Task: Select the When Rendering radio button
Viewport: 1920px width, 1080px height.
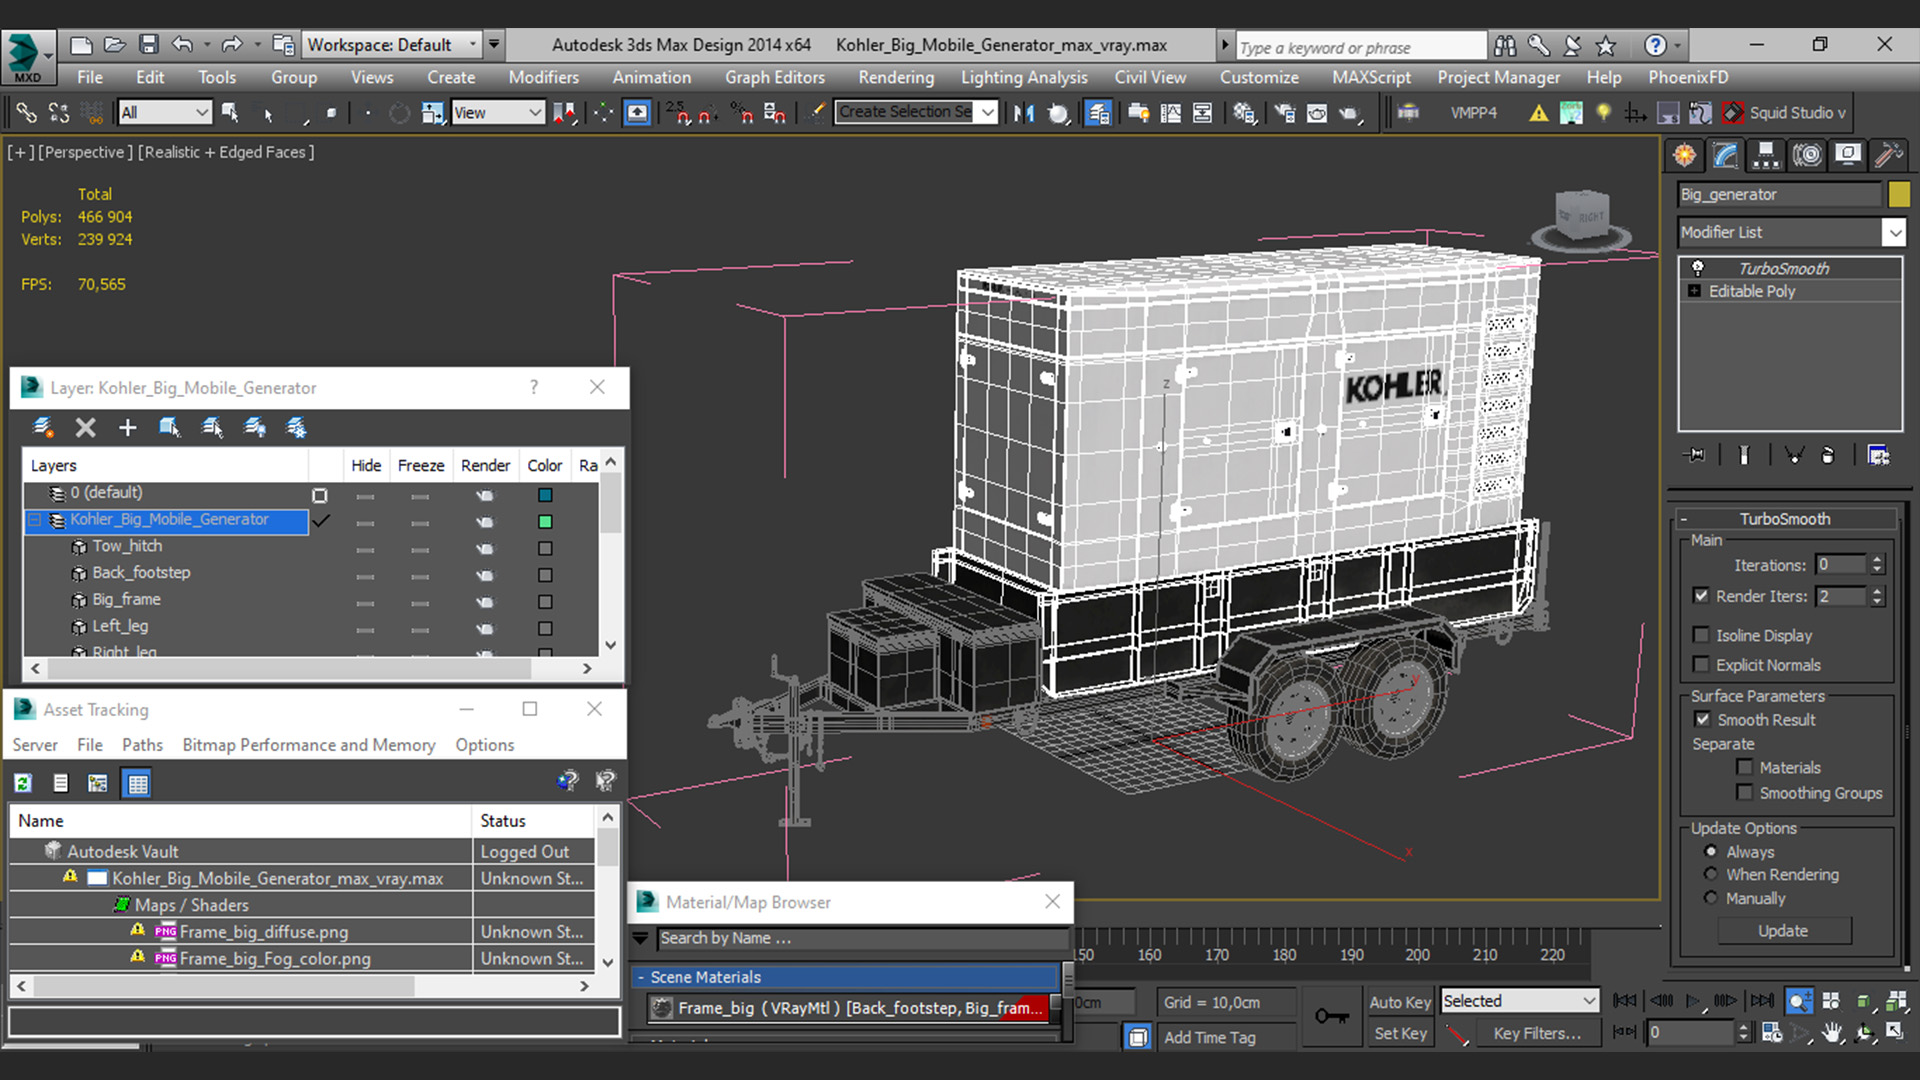Action: 1711,874
